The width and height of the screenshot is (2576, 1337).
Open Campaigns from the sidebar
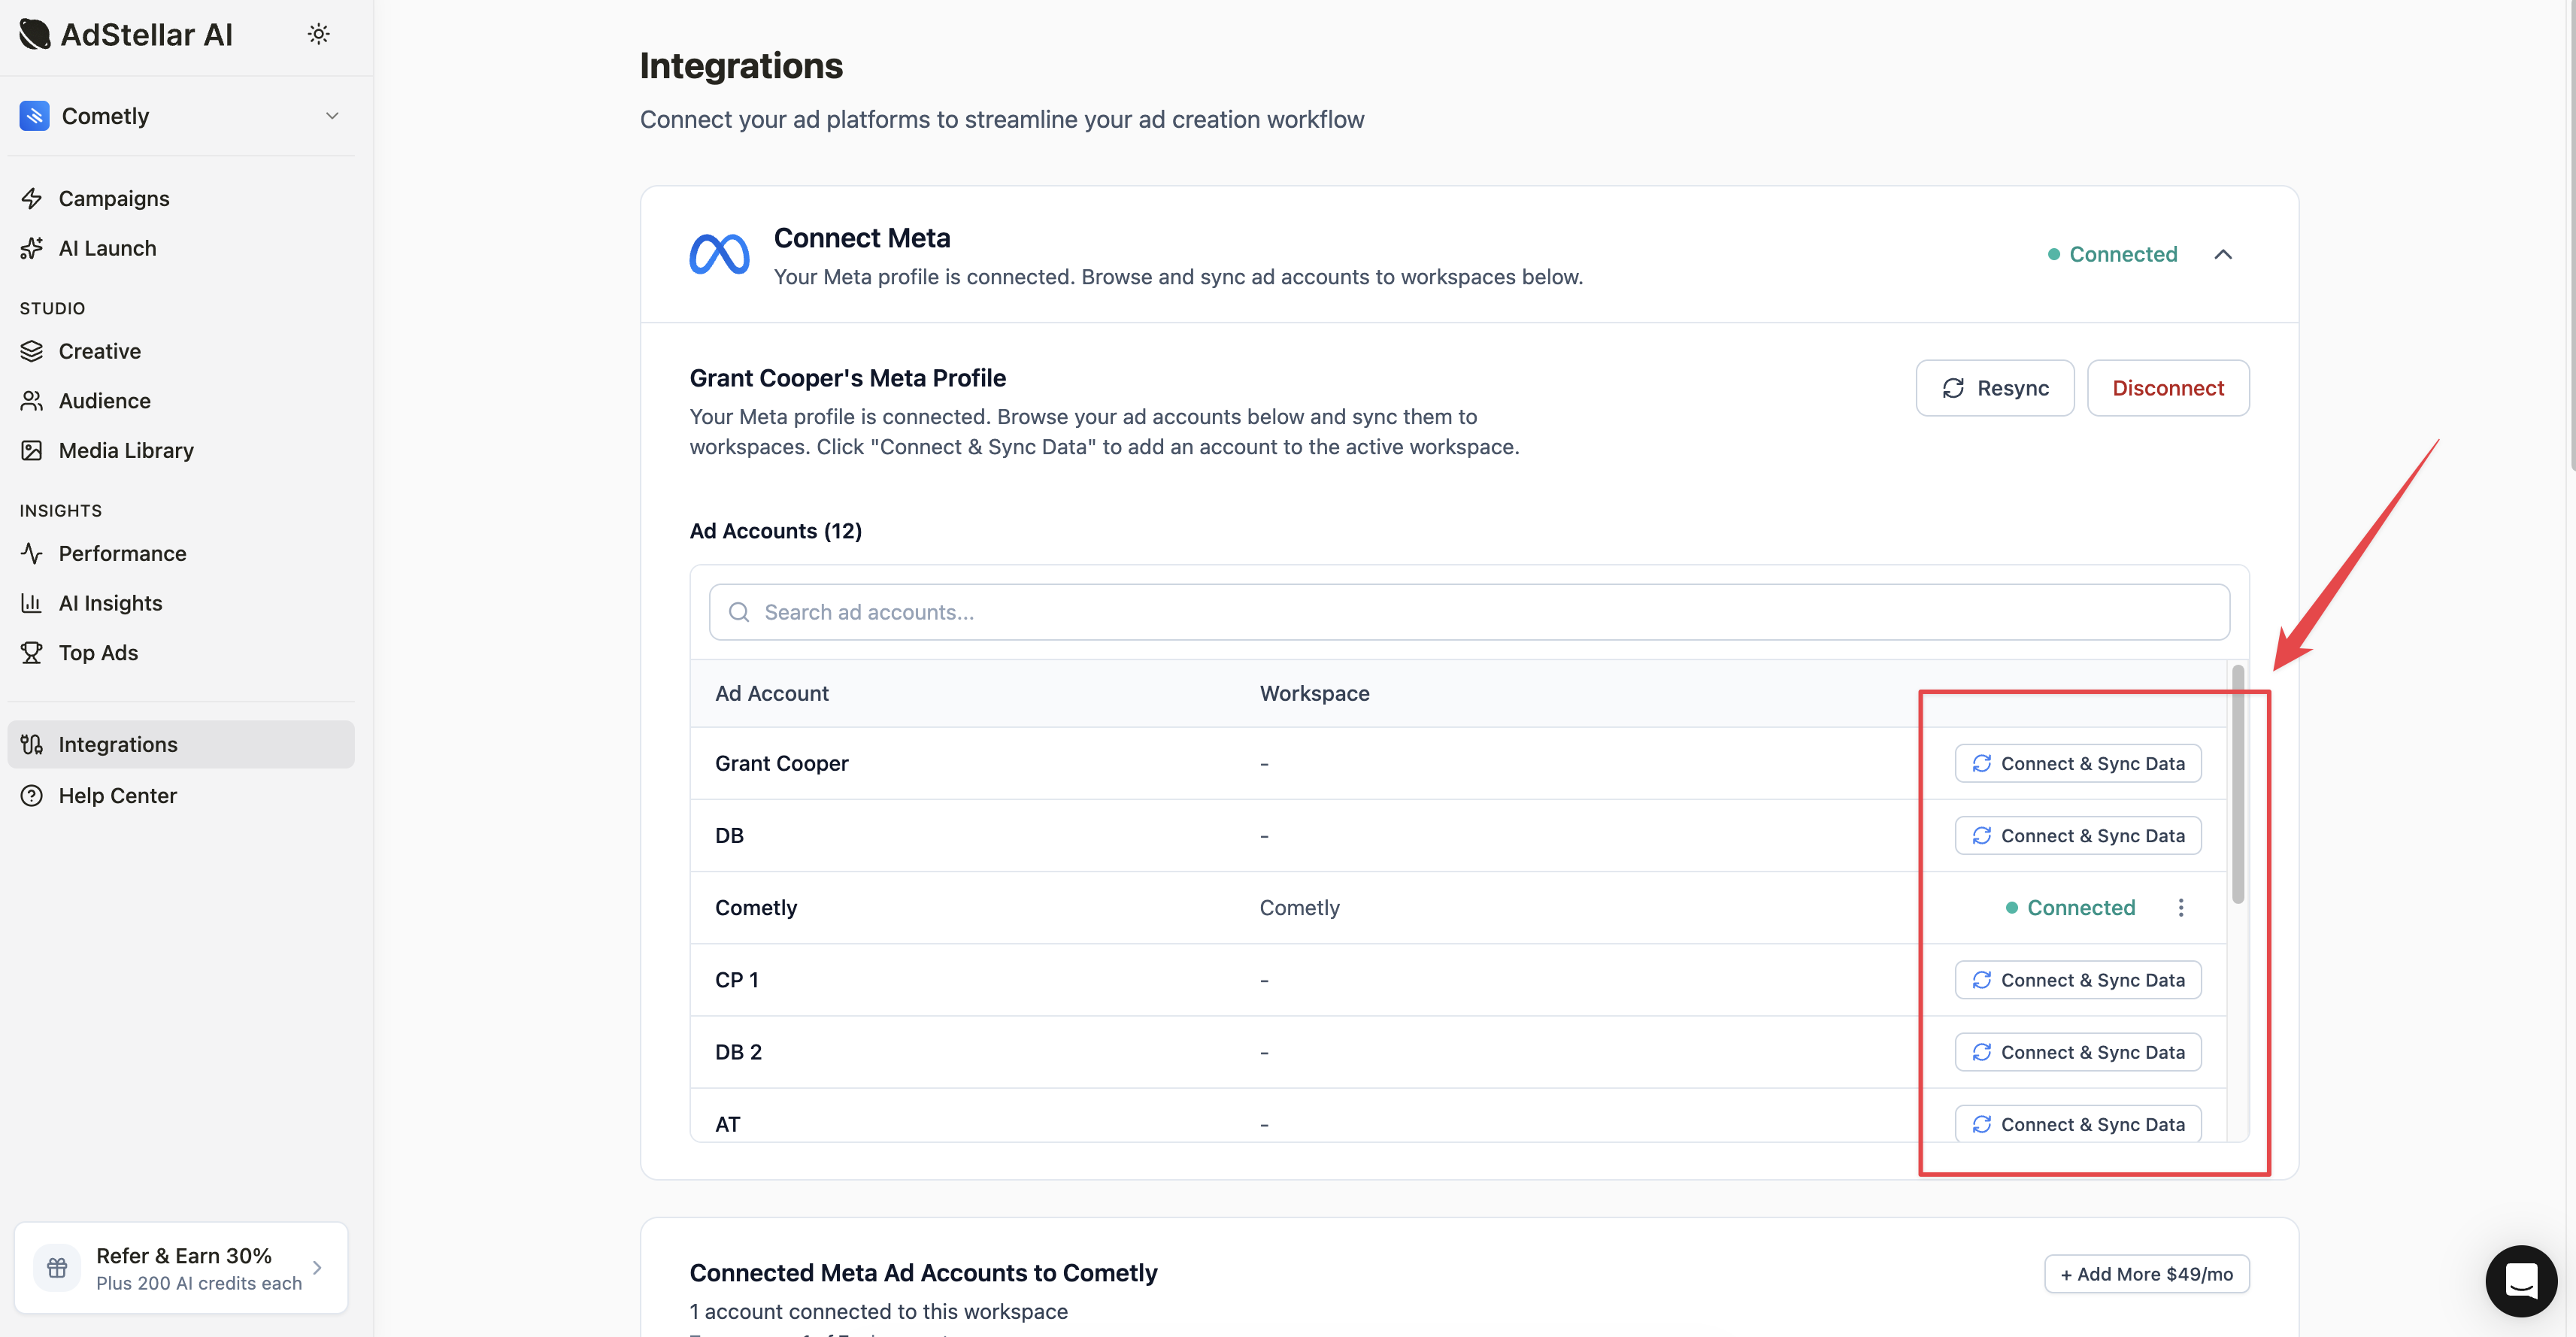pyautogui.click(x=113, y=198)
